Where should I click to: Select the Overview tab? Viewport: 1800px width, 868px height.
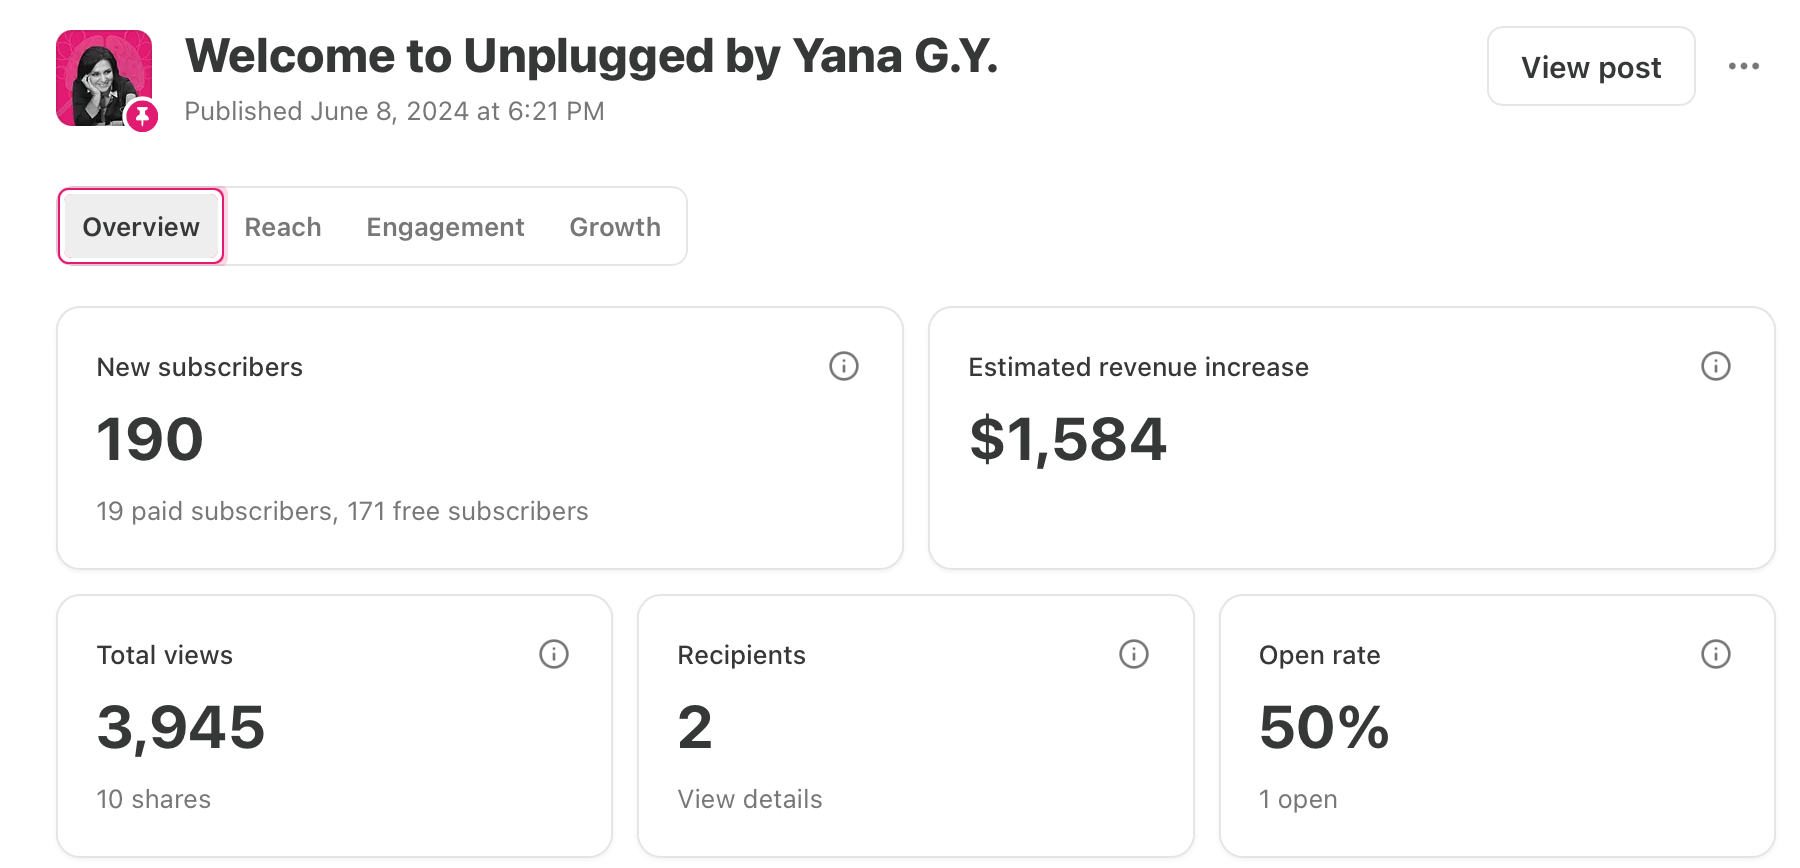[141, 227]
